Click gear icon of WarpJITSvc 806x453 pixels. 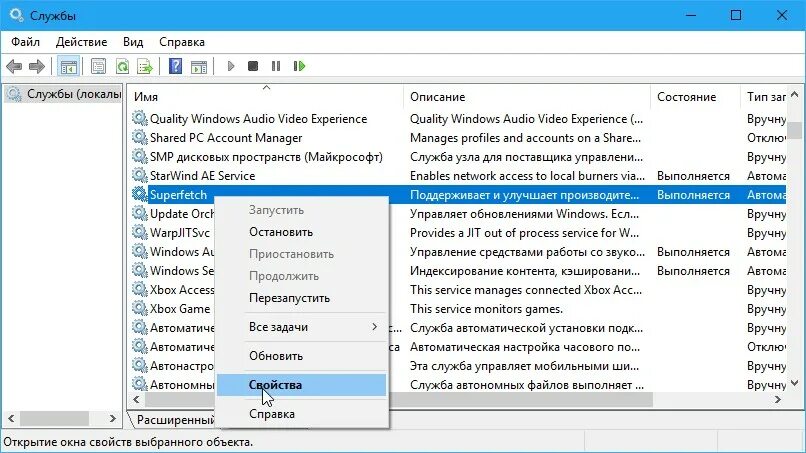pyautogui.click(x=139, y=232)
